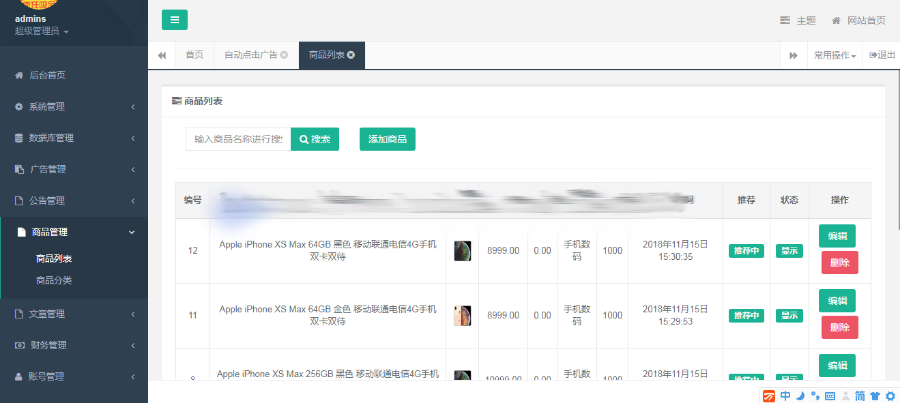The height and width of the screenshot is (403, 900).
Task: Toggle 推荐中 badge for product 12
Action: tap(746, 251)
